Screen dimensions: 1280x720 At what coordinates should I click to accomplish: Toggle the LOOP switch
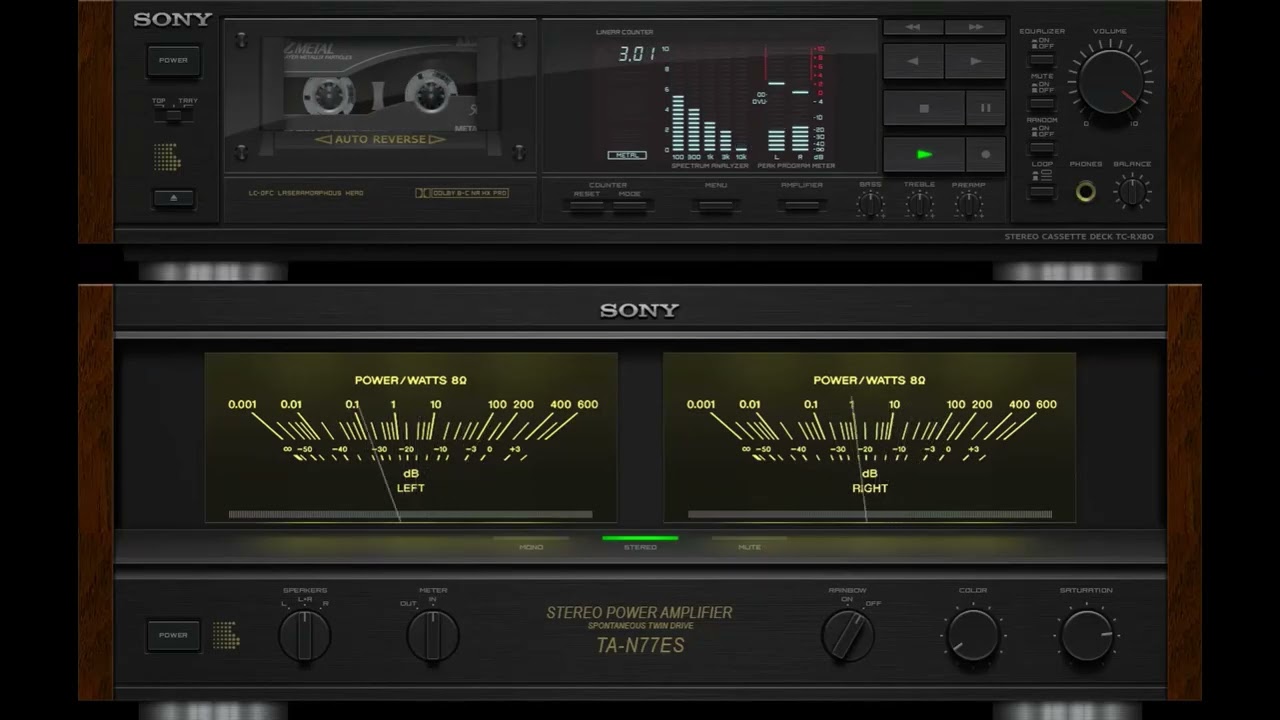(1042, 190)
